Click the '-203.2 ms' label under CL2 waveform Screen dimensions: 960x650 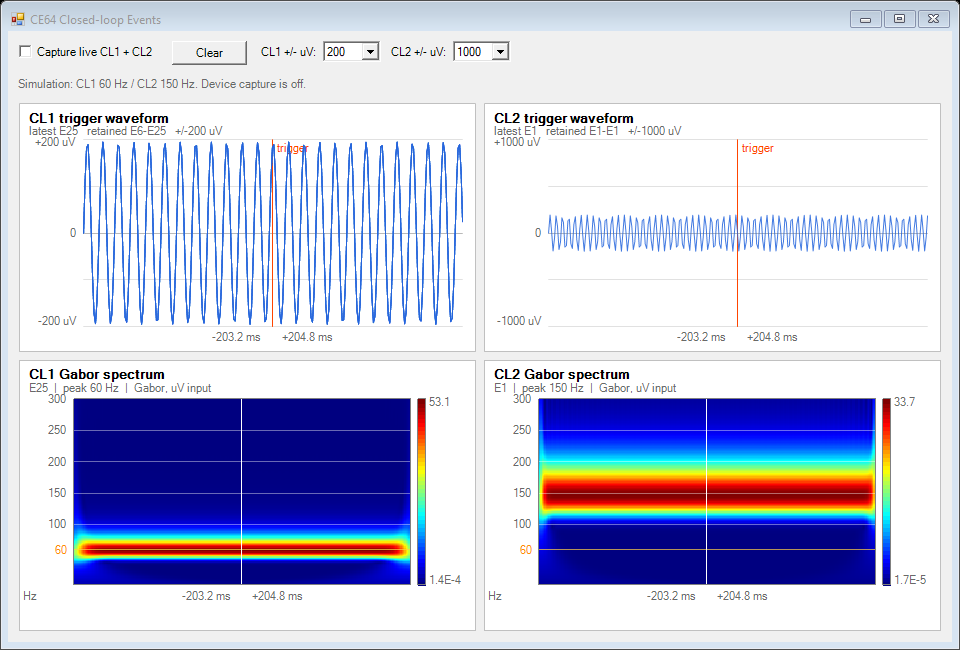701,337
